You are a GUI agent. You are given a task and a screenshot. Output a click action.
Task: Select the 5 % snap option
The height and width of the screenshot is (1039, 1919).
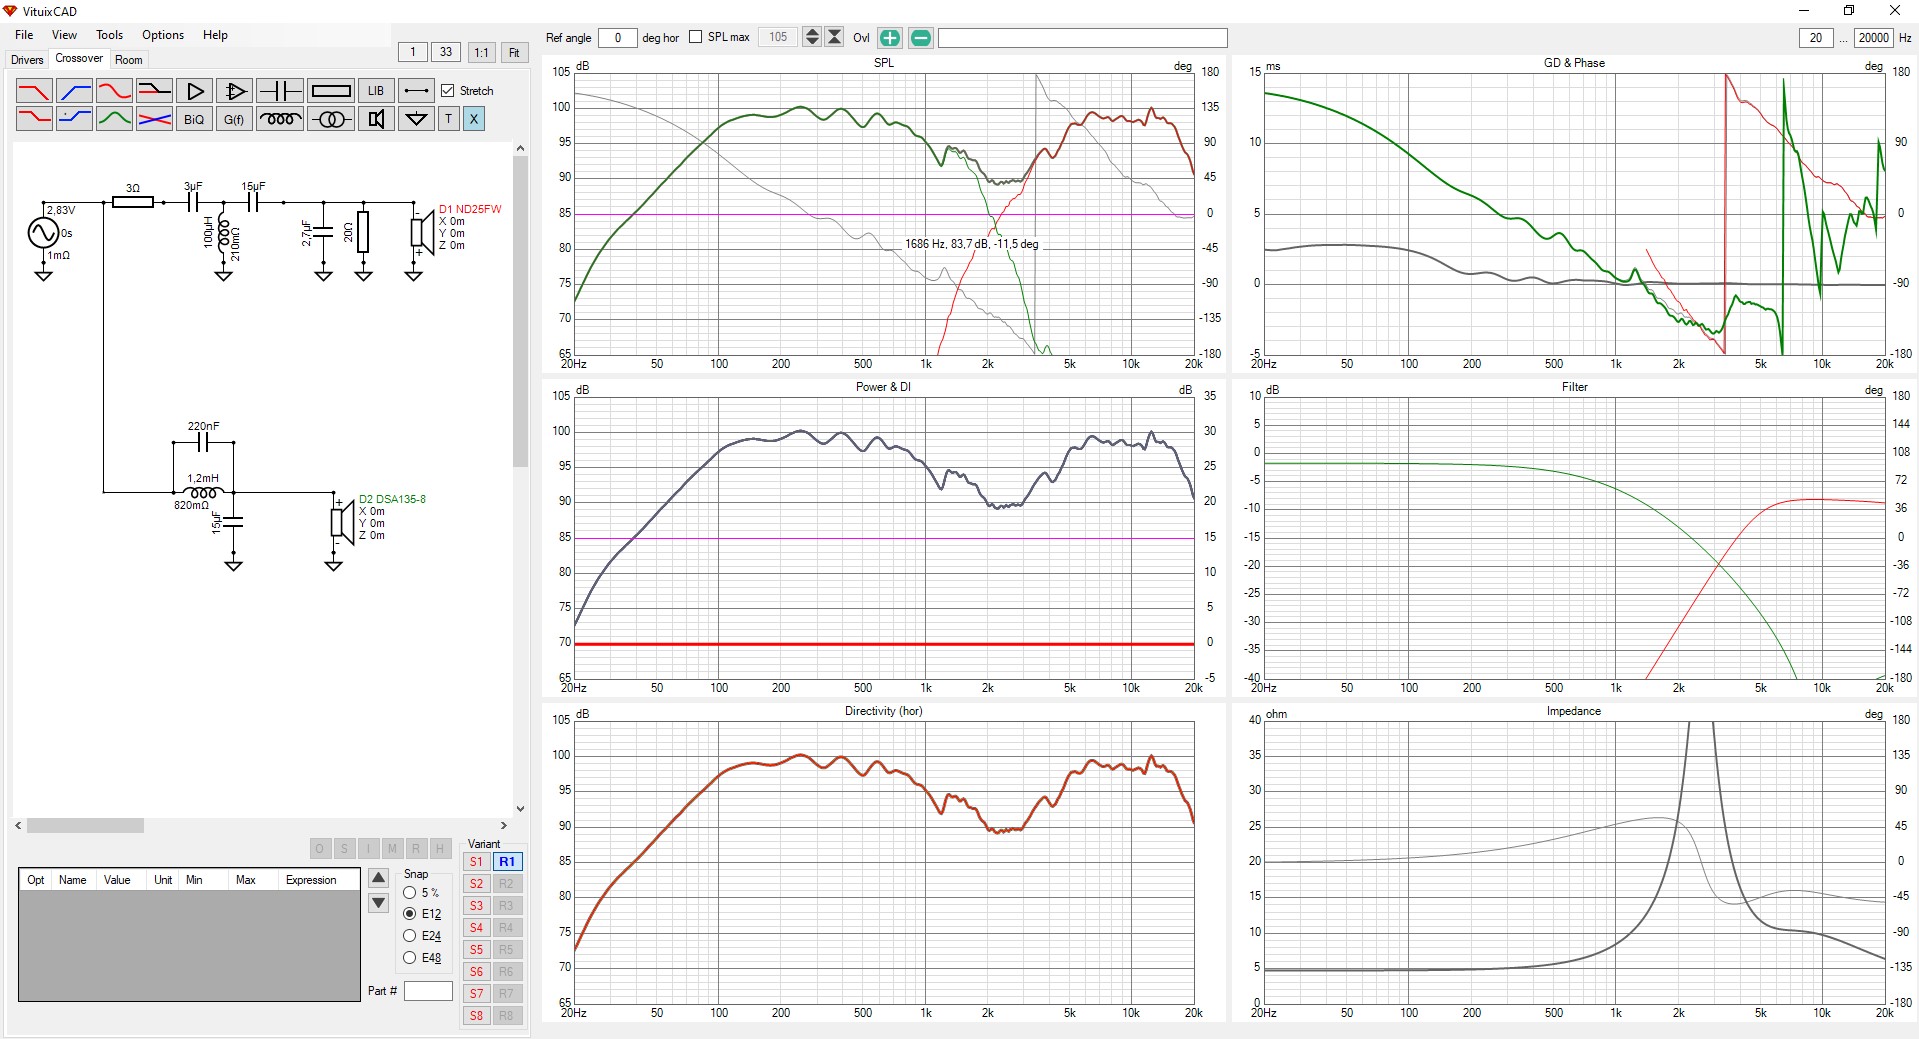point(410,892)
